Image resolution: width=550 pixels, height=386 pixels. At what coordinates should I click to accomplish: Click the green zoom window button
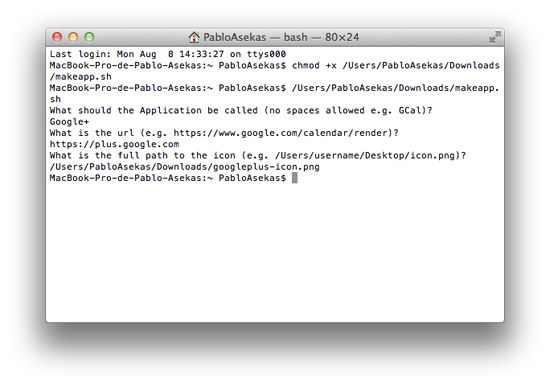pyautogui.click(x=89, y=37)
